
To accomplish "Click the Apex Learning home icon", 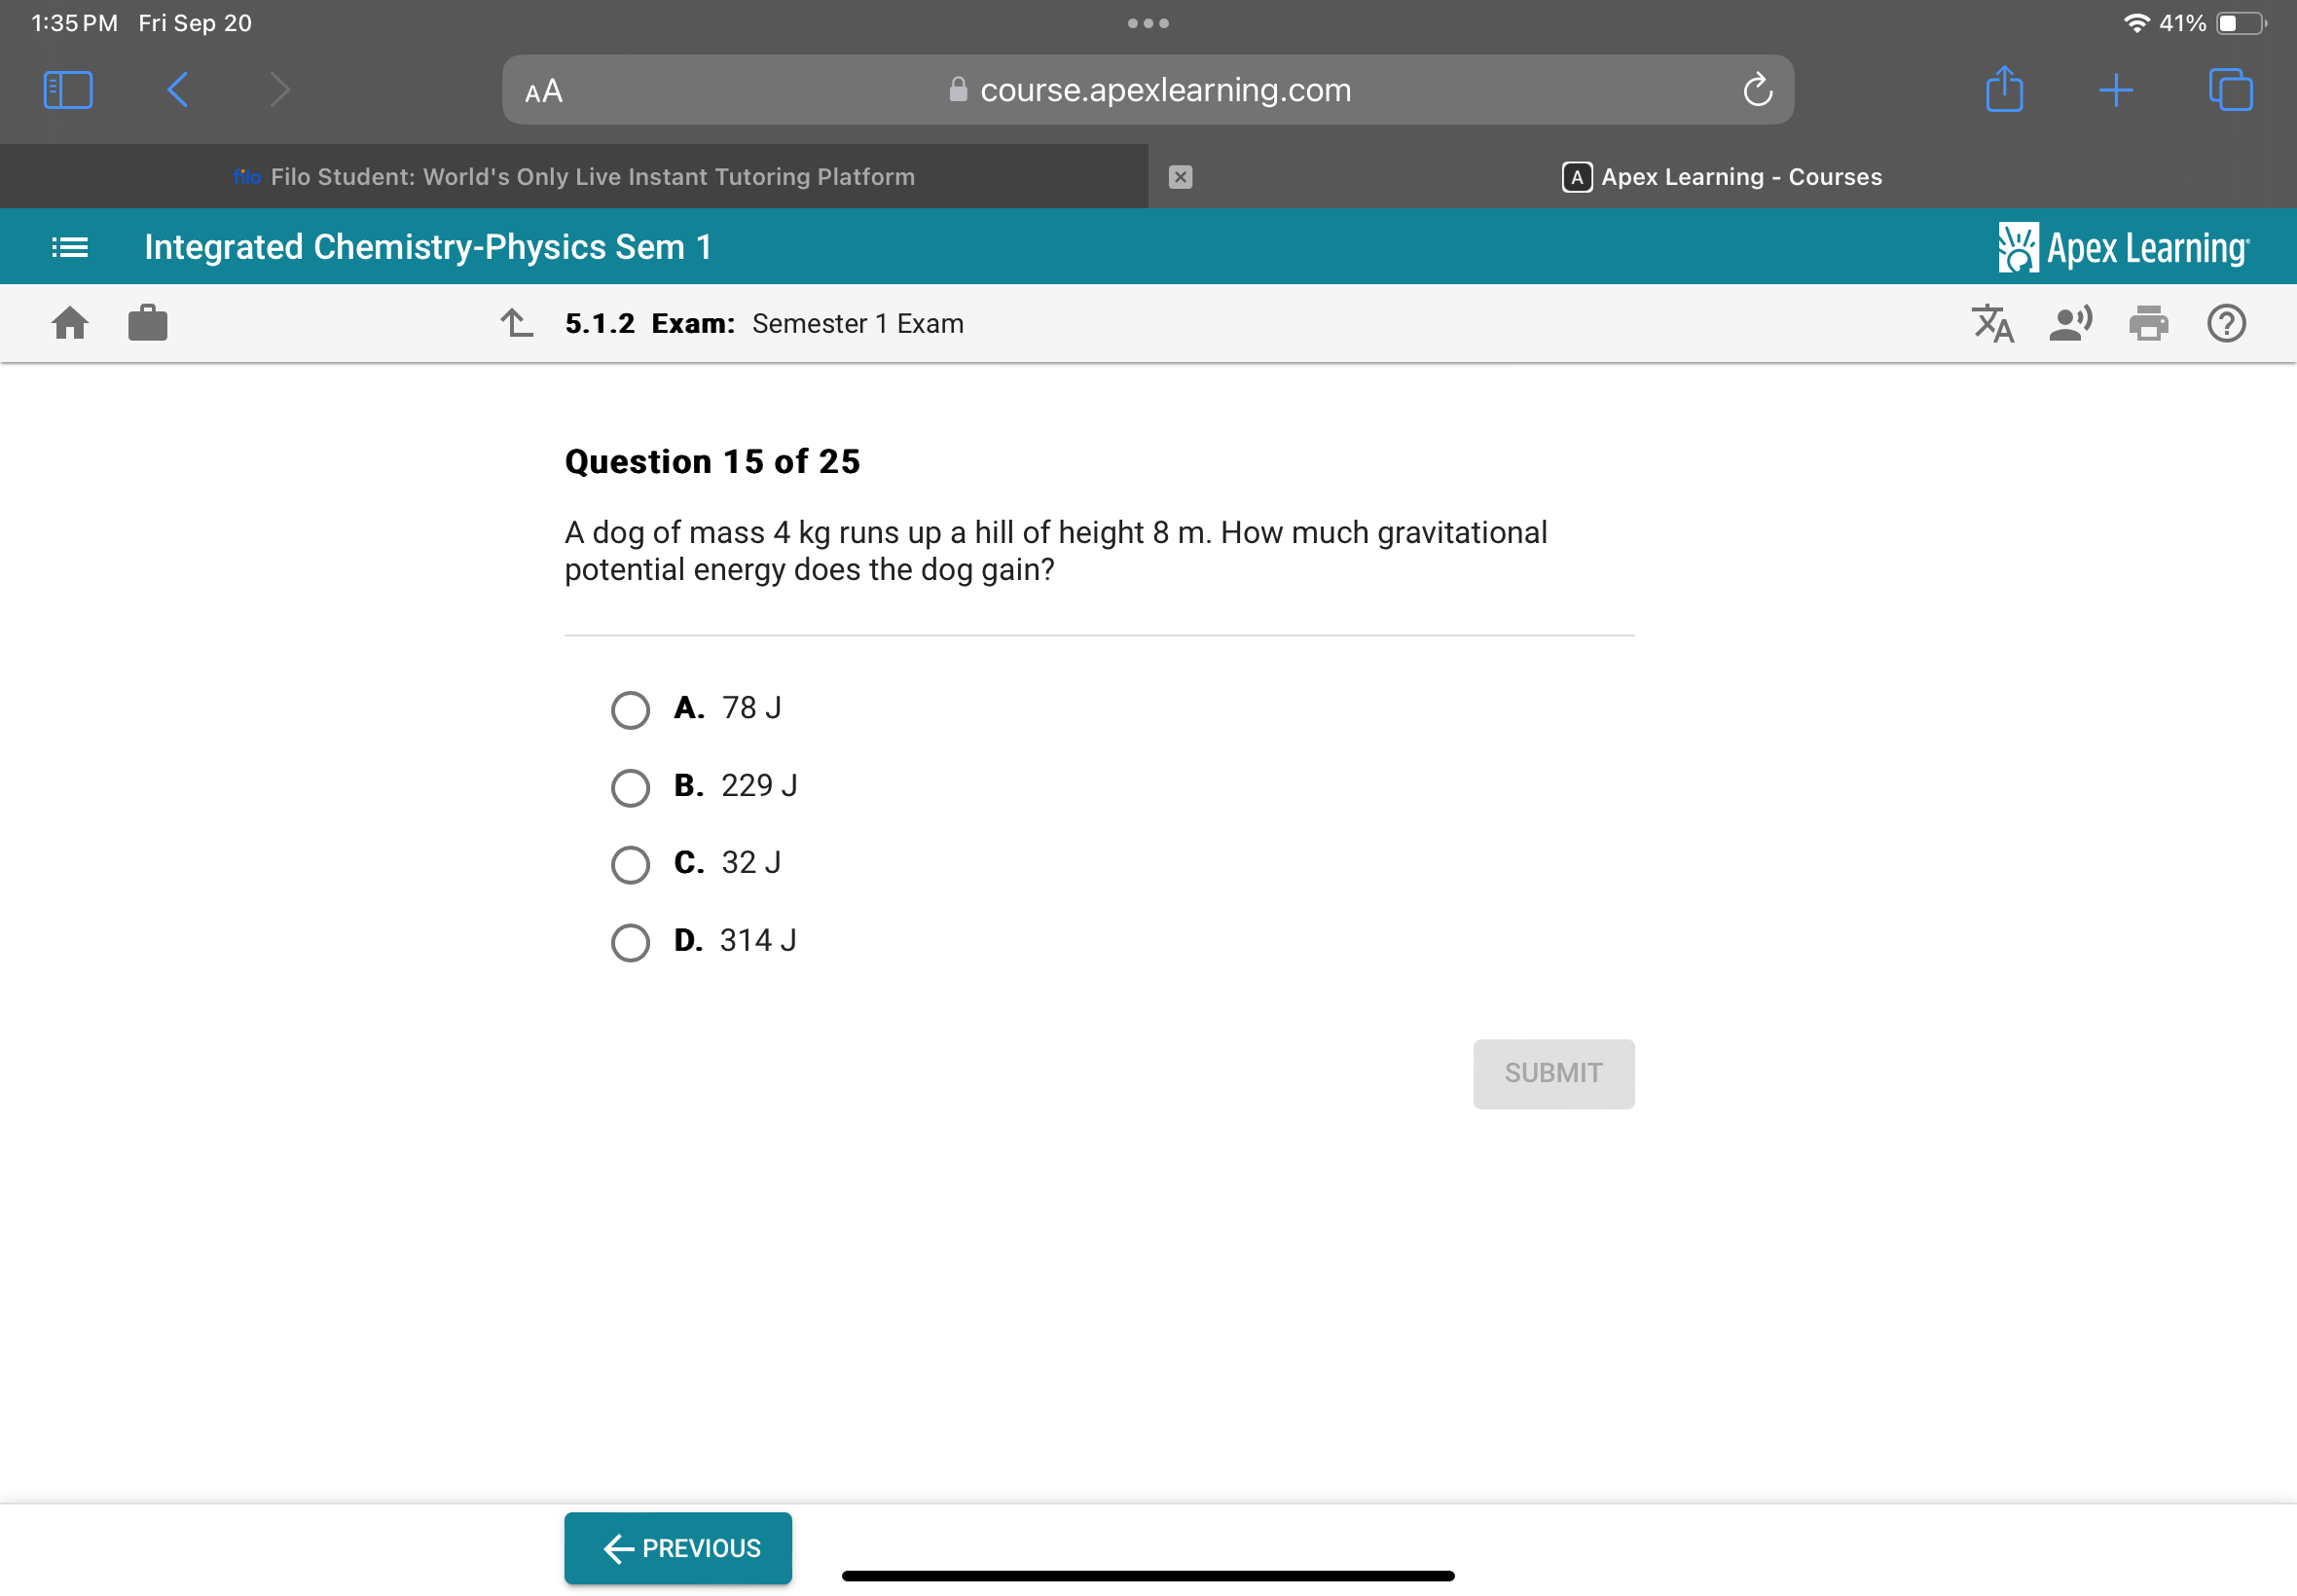I will tap(70, 323).
